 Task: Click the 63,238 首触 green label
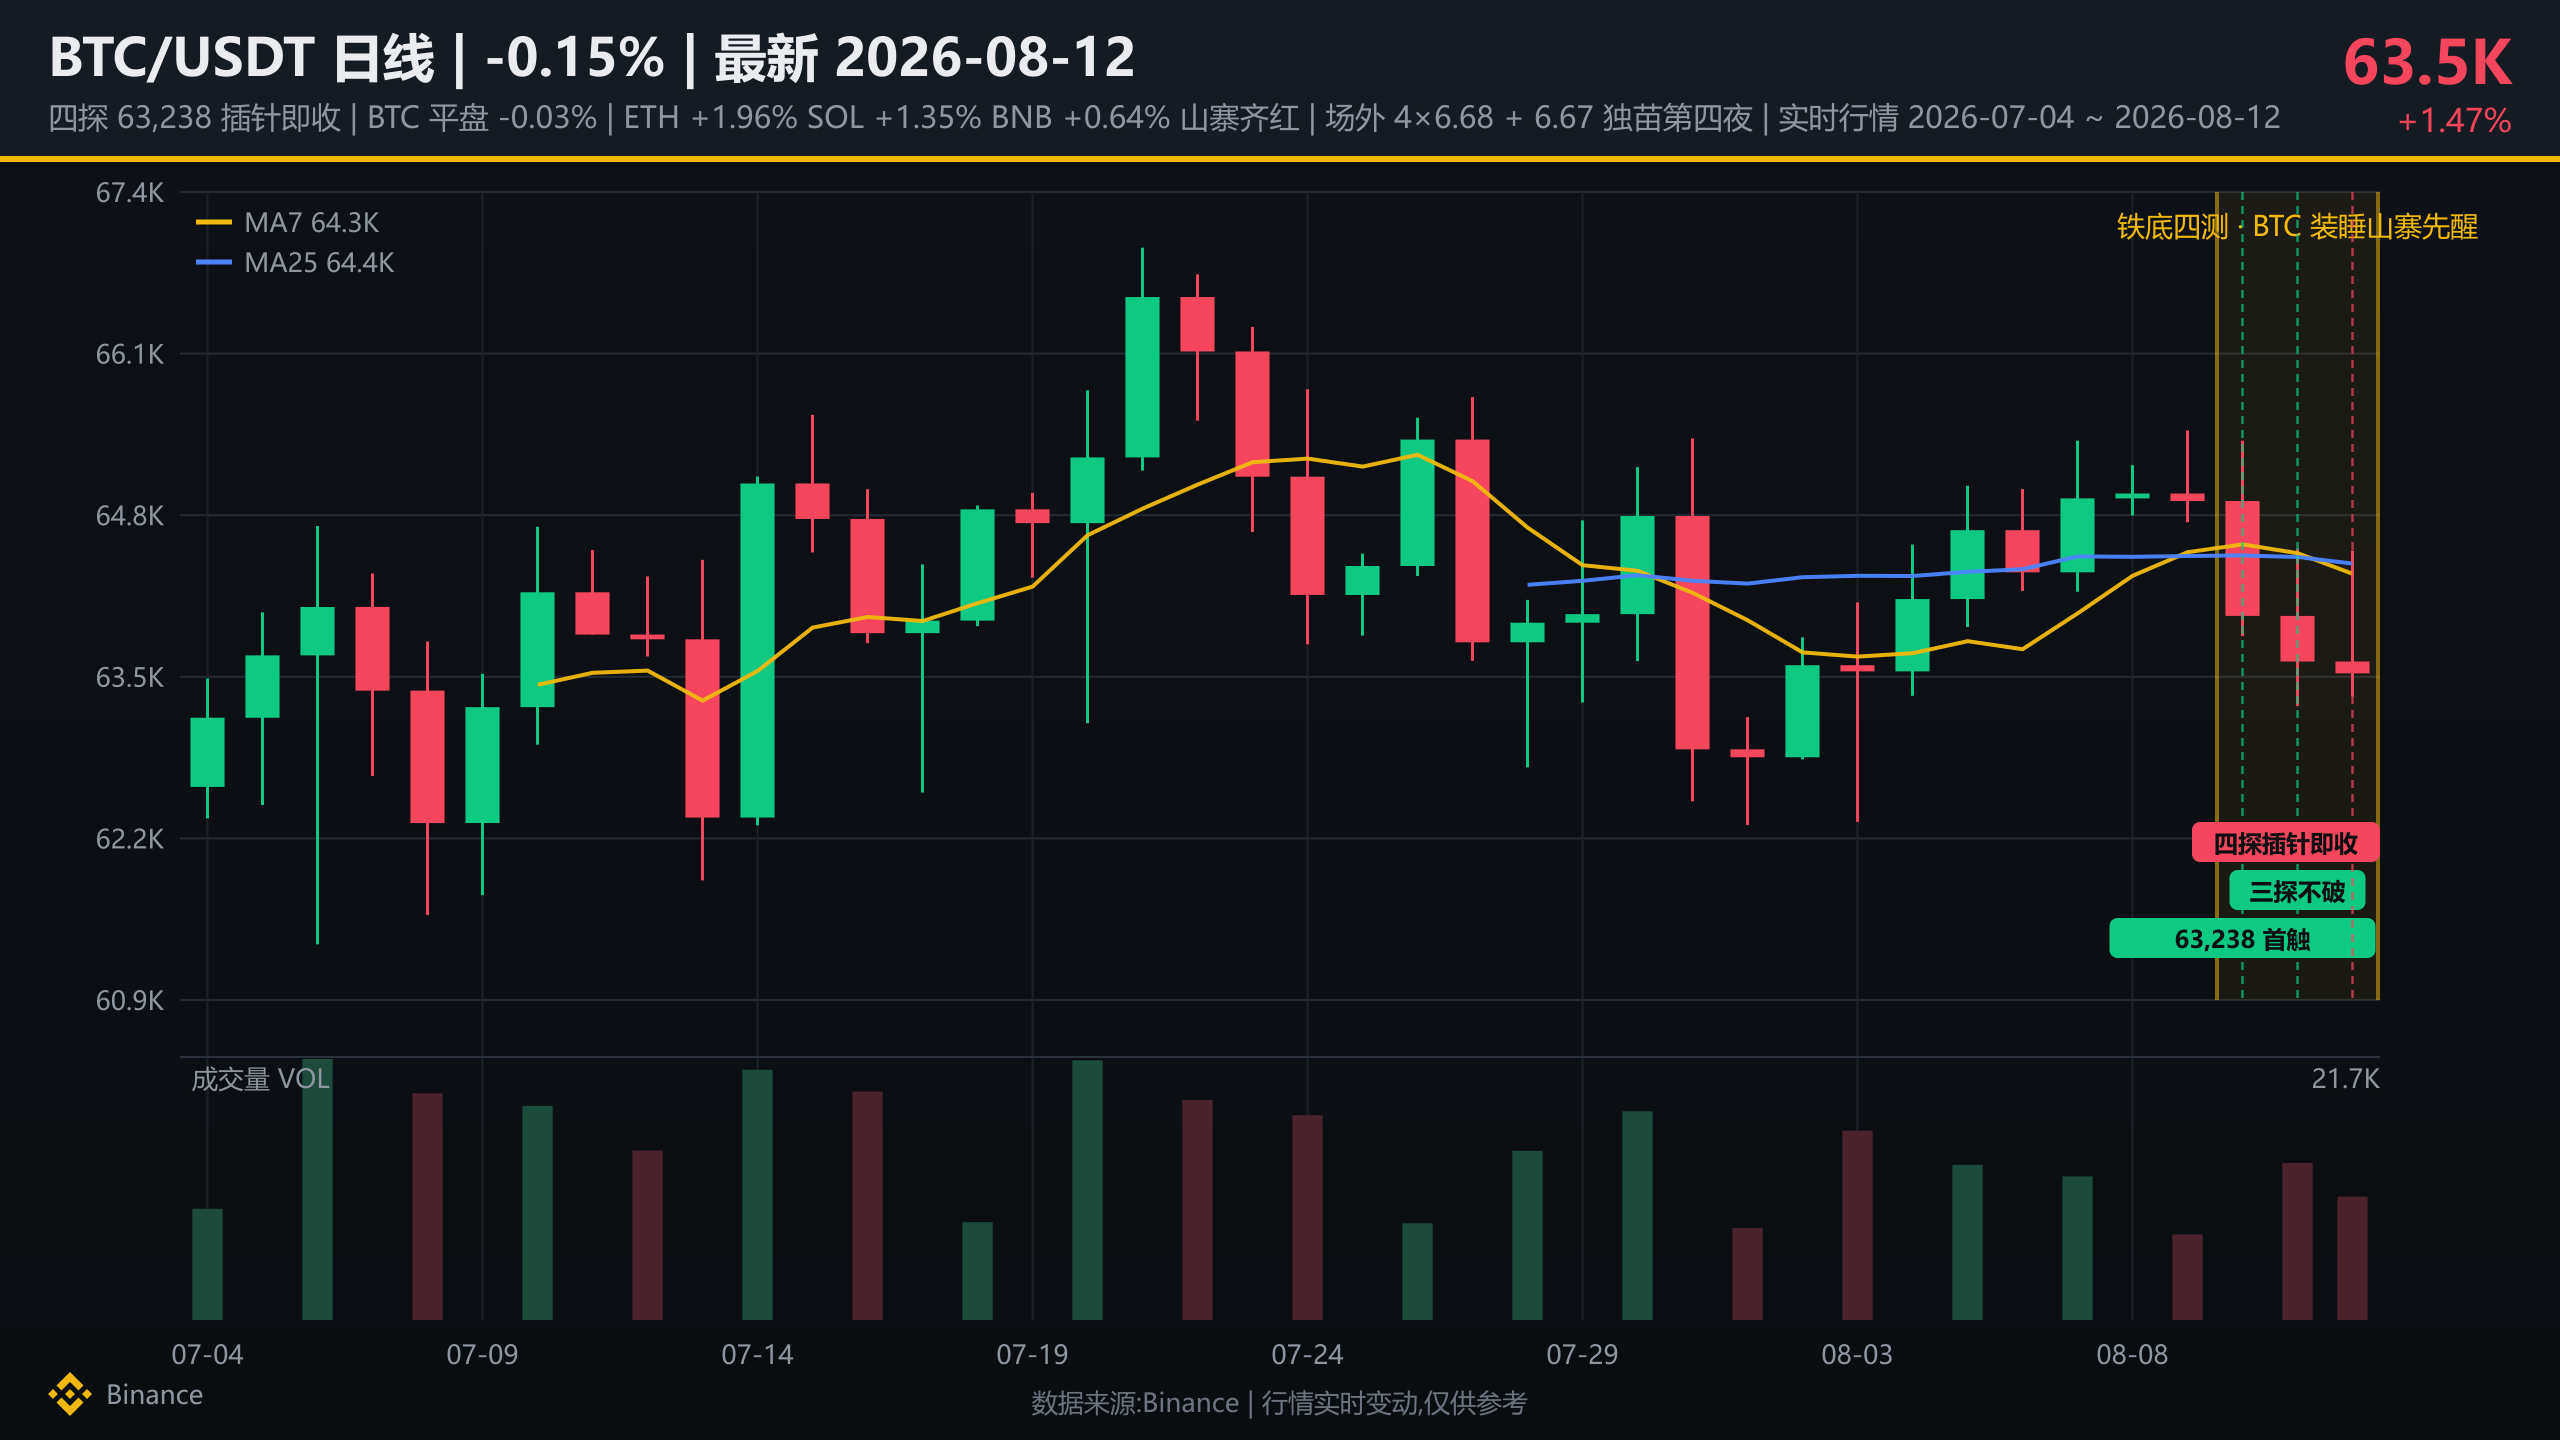pos(2242,939)
